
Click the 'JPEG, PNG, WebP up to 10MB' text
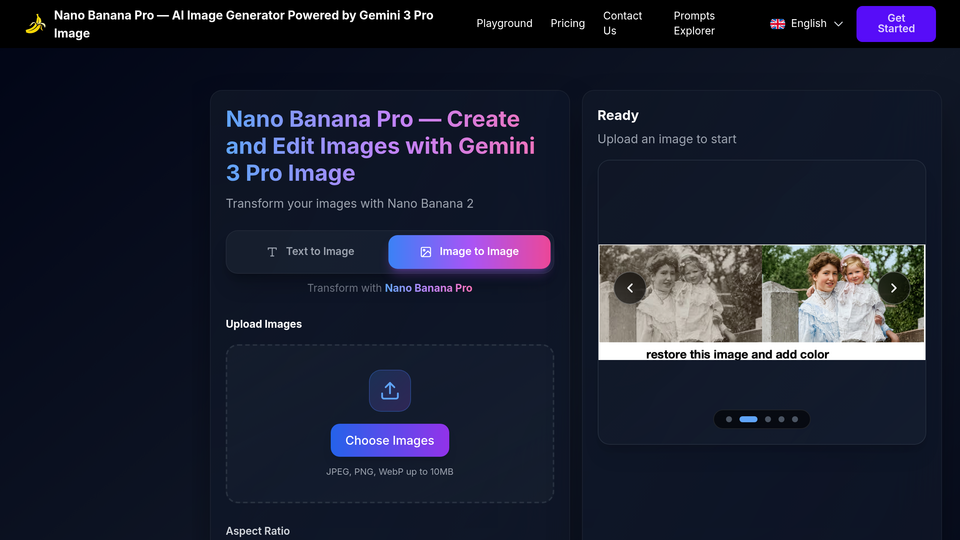(390, 471)
